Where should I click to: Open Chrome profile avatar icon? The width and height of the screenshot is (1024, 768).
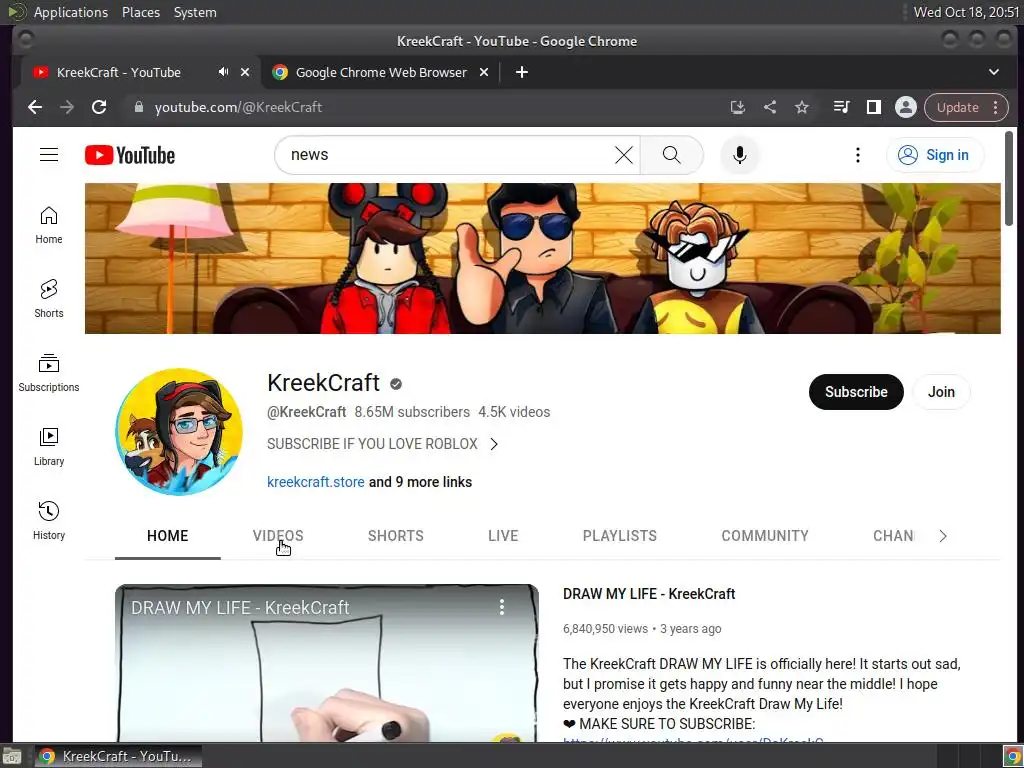(x=906, y=107)
